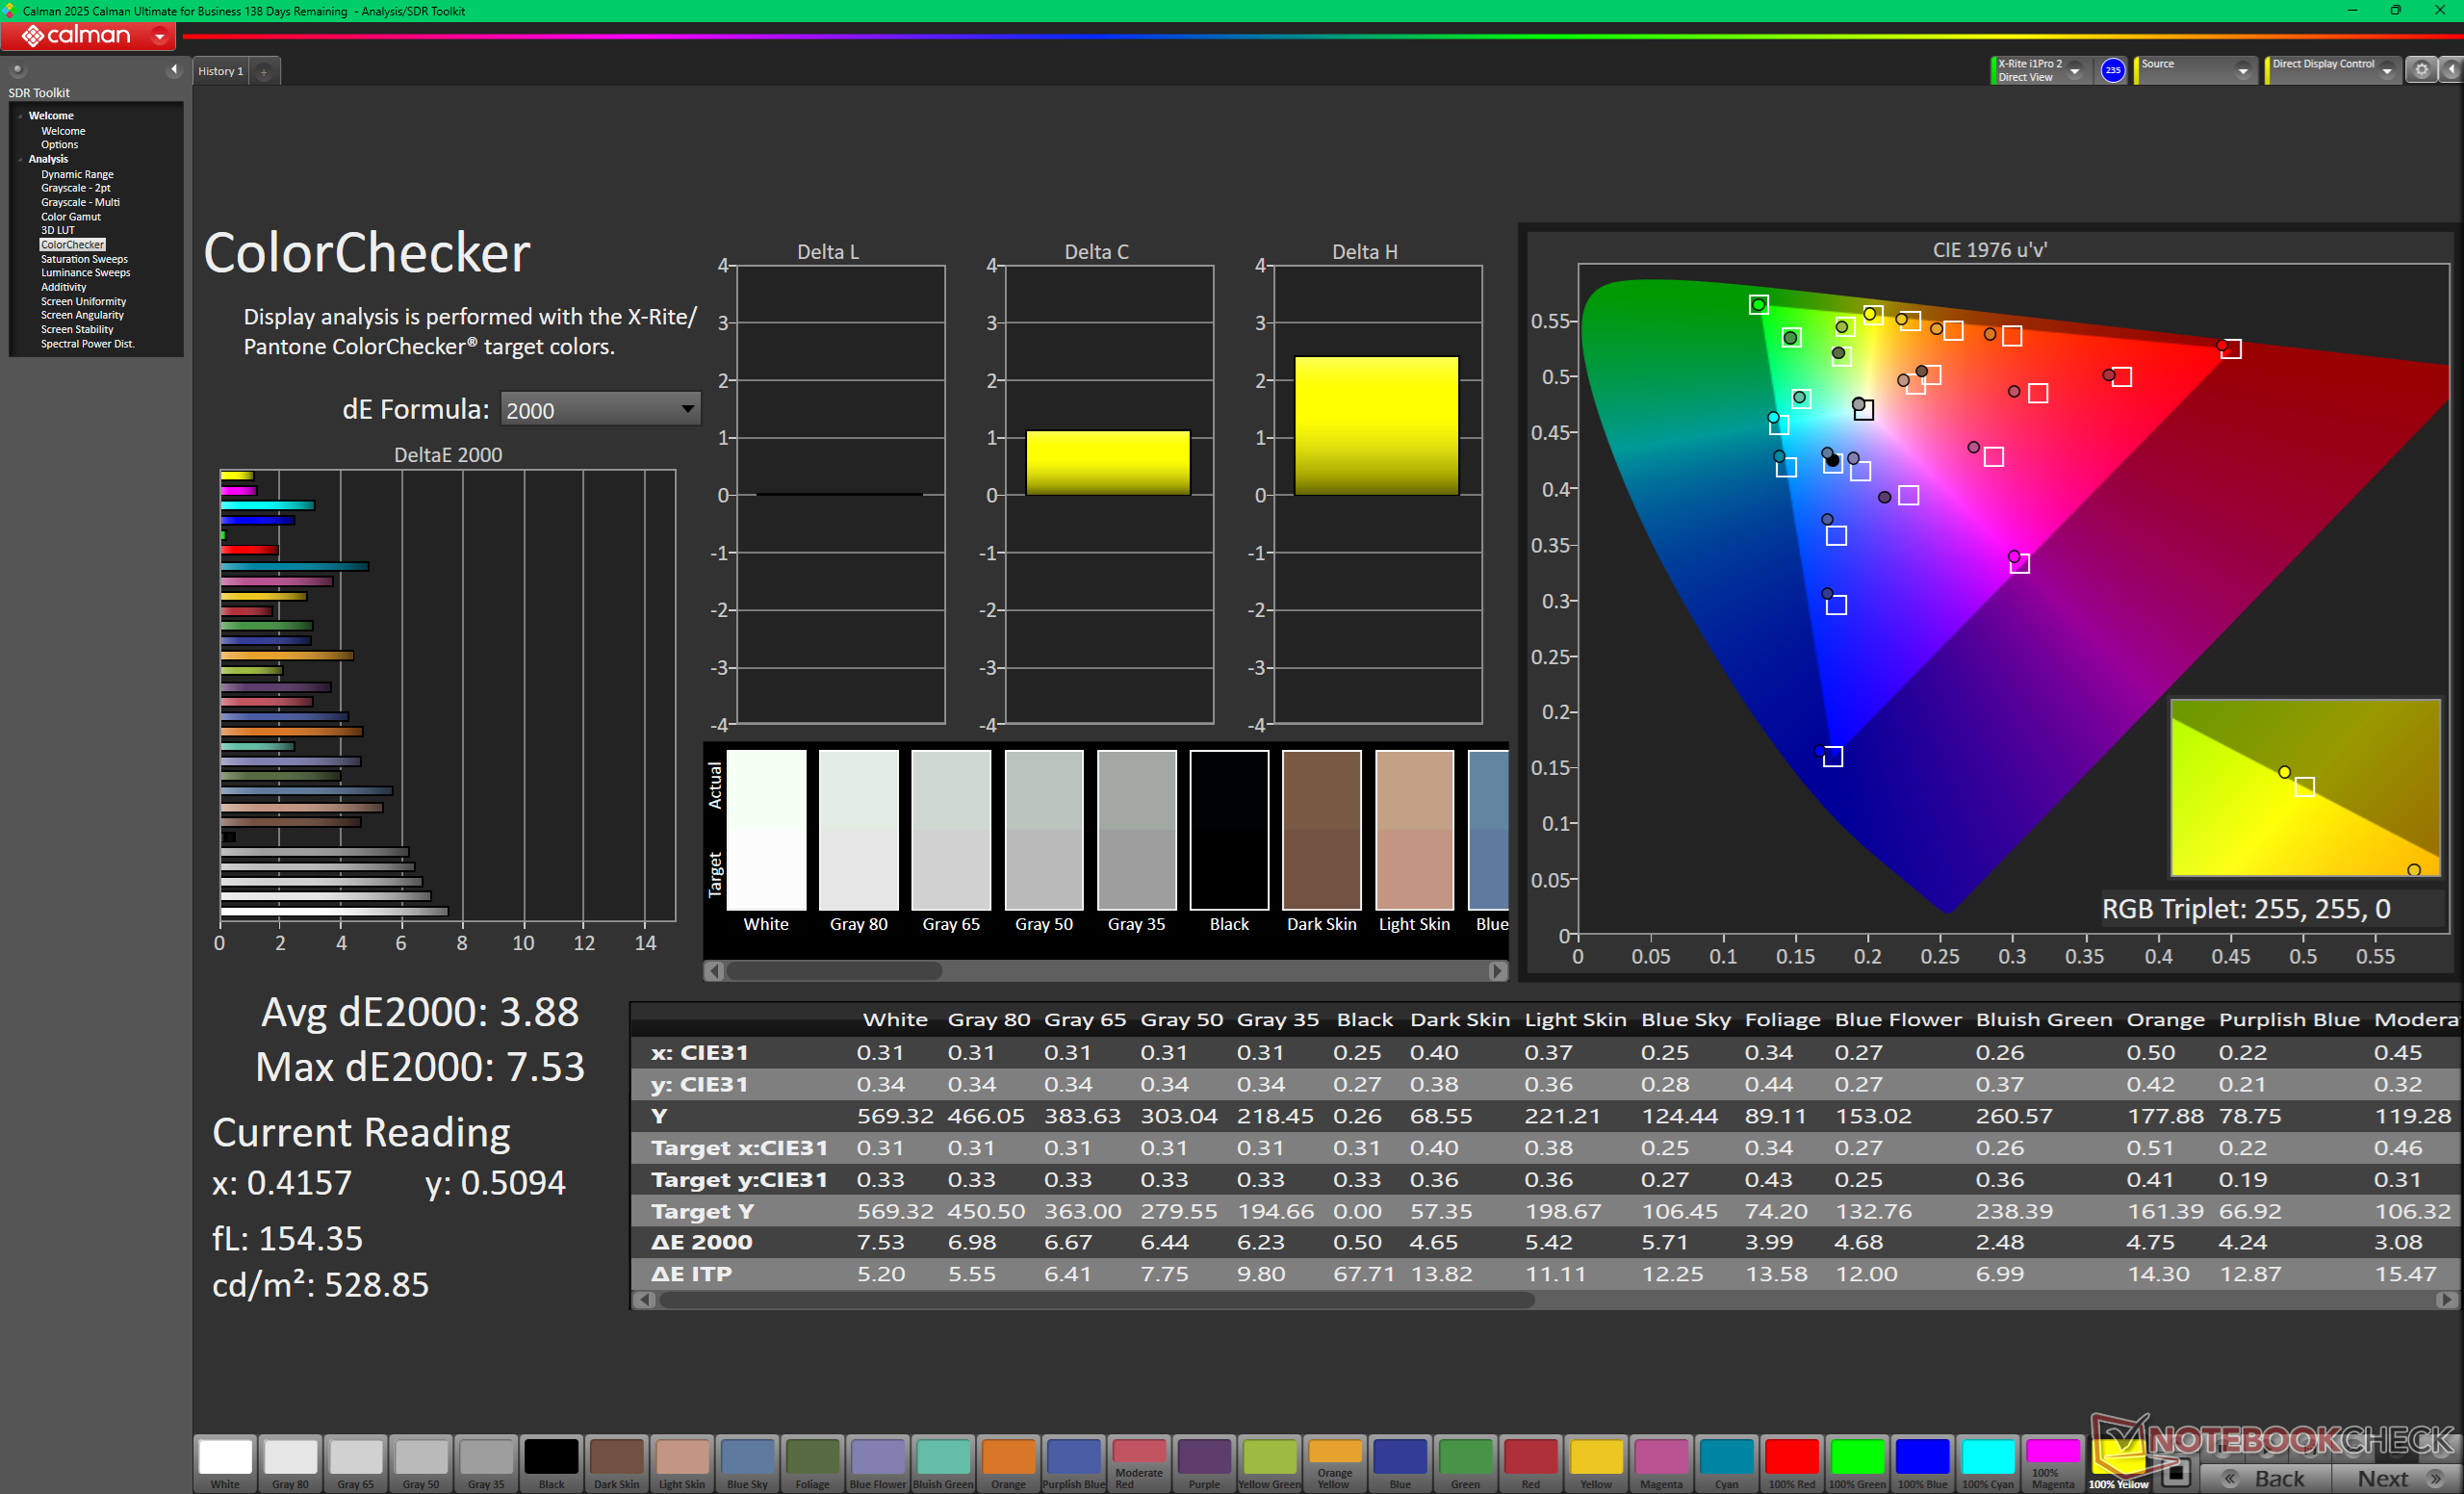Viewport: 2464px width, 1494px height.
Task: Add a new history tab
Action: (264, 72)
